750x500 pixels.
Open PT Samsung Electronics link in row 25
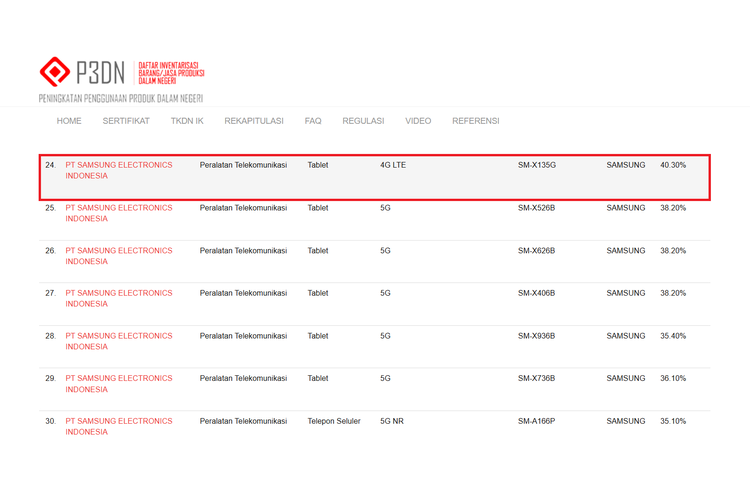pyautogui.click(x=119, y=213)
